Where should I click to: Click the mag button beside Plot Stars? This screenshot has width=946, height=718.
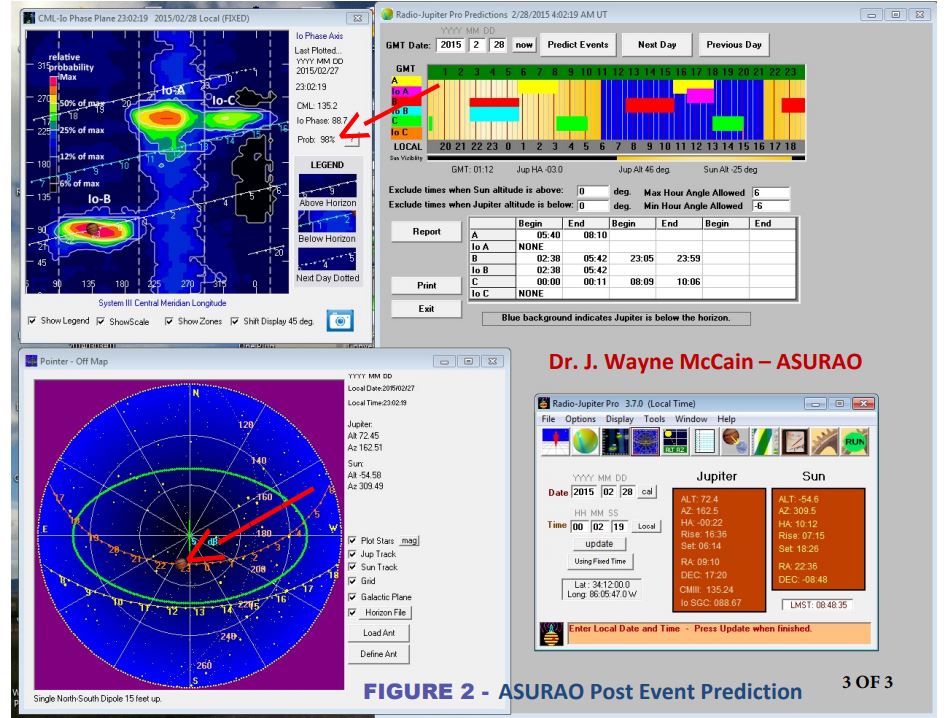point(410,541)
